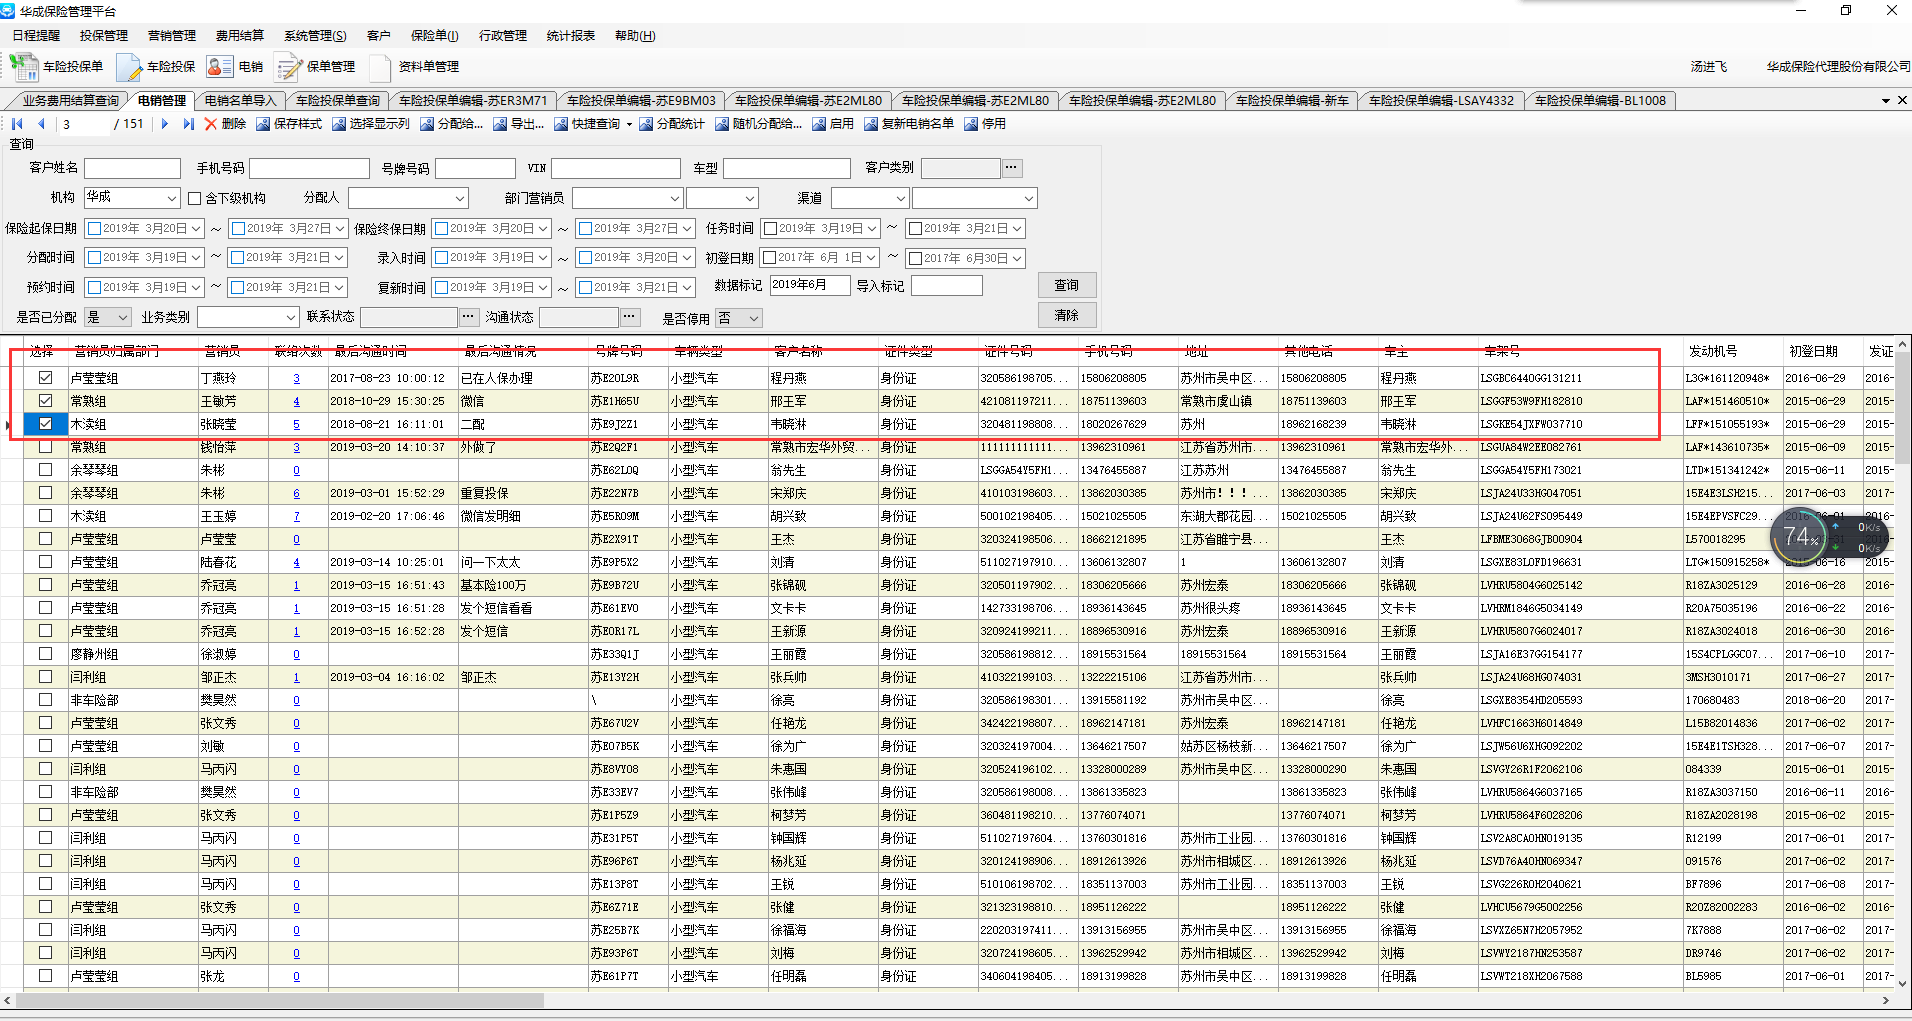
Task: Click the 查询 search button
Action: 1066,286
